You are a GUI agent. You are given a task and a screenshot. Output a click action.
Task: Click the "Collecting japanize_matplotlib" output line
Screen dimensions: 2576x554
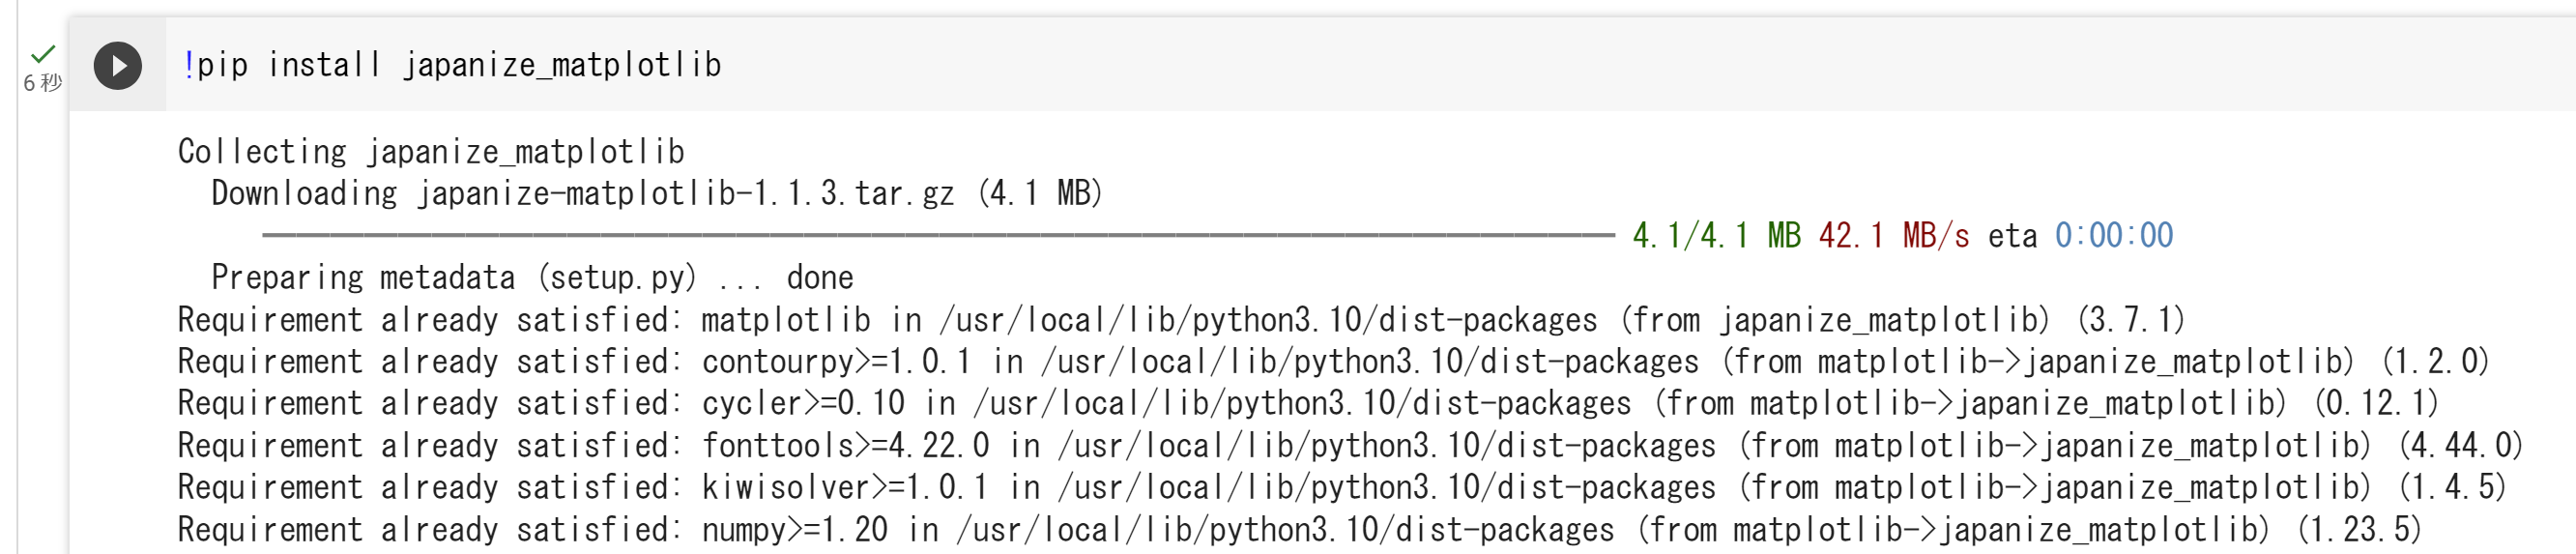[431, 152]
